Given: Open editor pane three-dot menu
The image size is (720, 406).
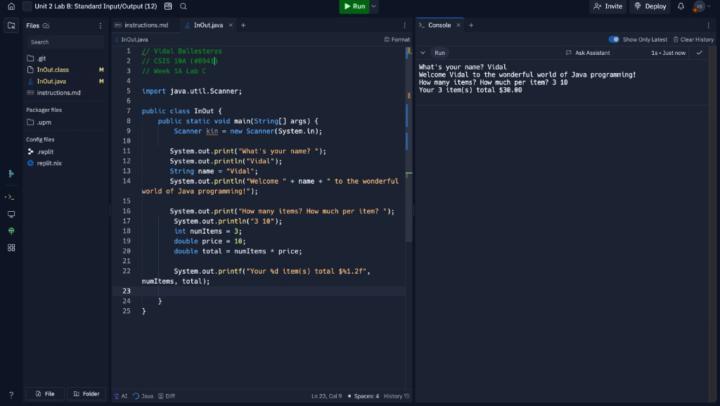Looking at the screenshot, I should coord(405,25).
